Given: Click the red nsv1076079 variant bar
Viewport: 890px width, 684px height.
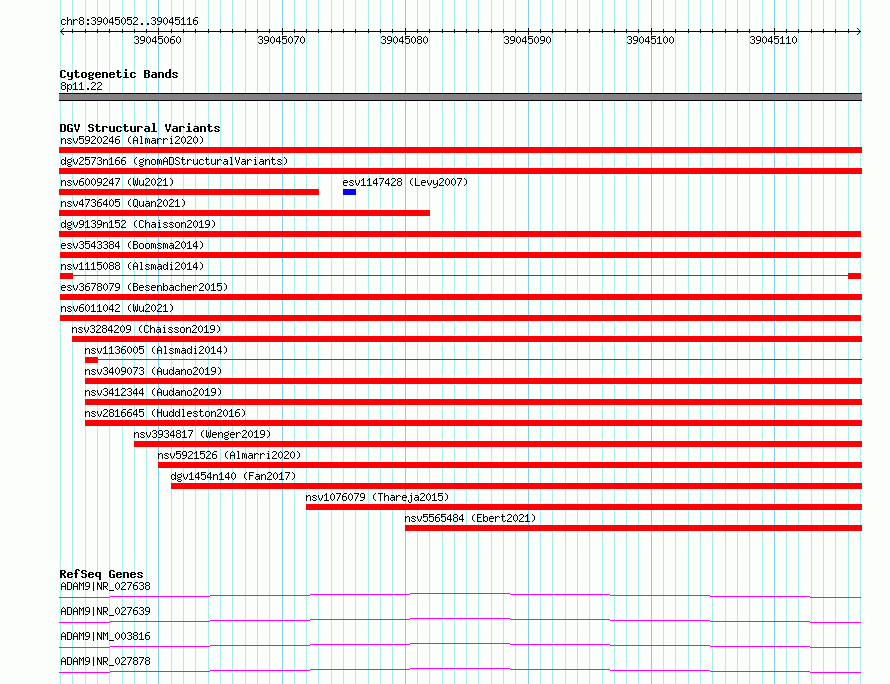Looking at the screenshot, I should pyautogui.click(x=584, y=507).
